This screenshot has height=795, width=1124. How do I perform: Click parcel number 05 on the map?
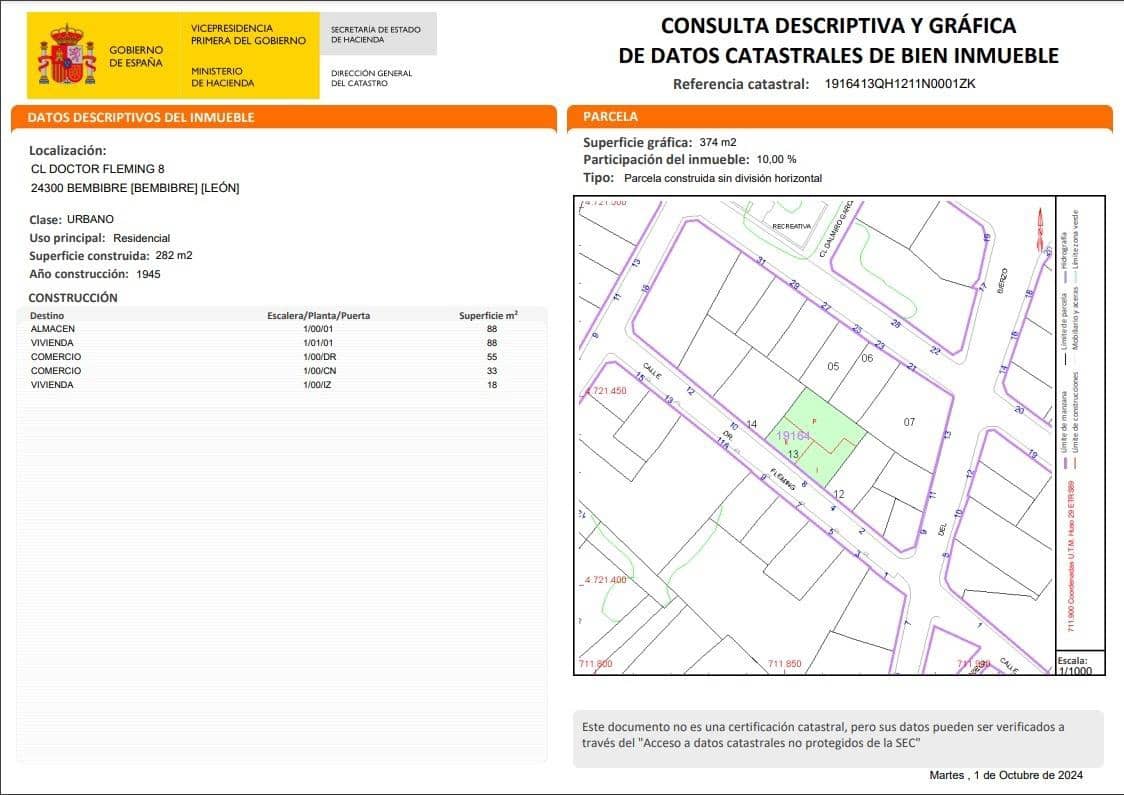833,367
